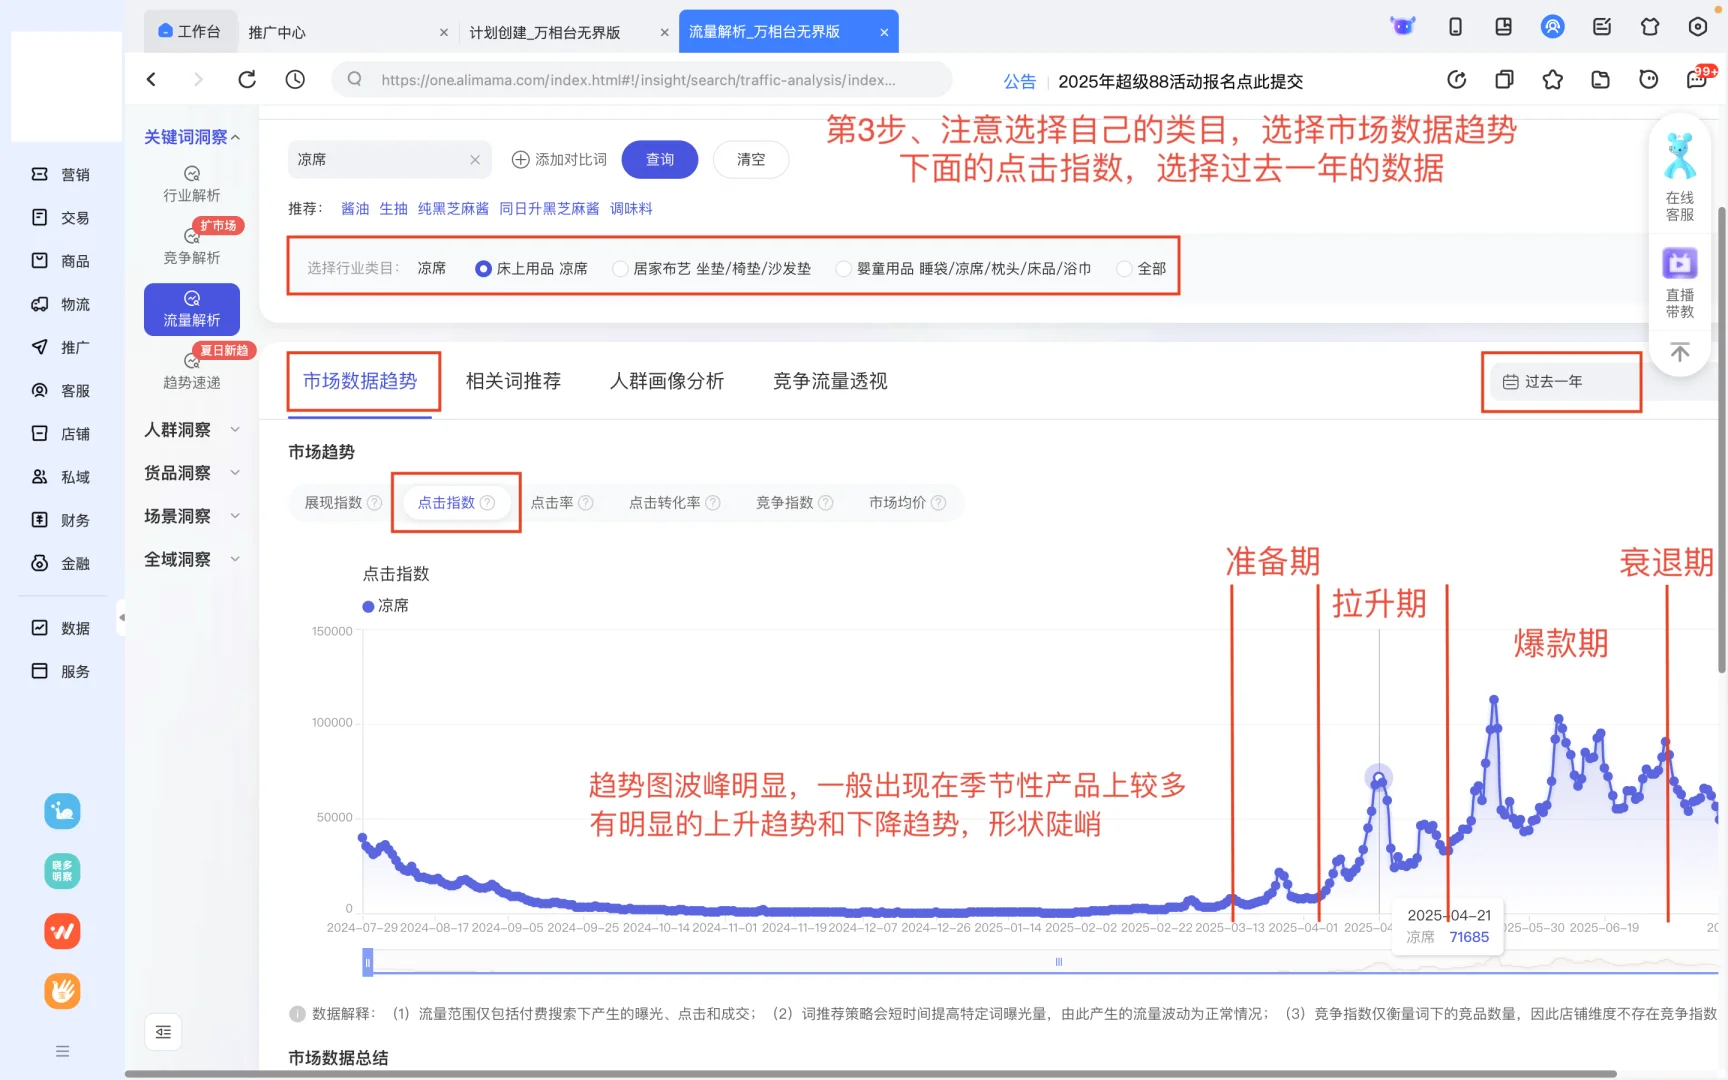Select the 婴童用品 category option
Viewport: 1728px width, 1080px height.
843,268
